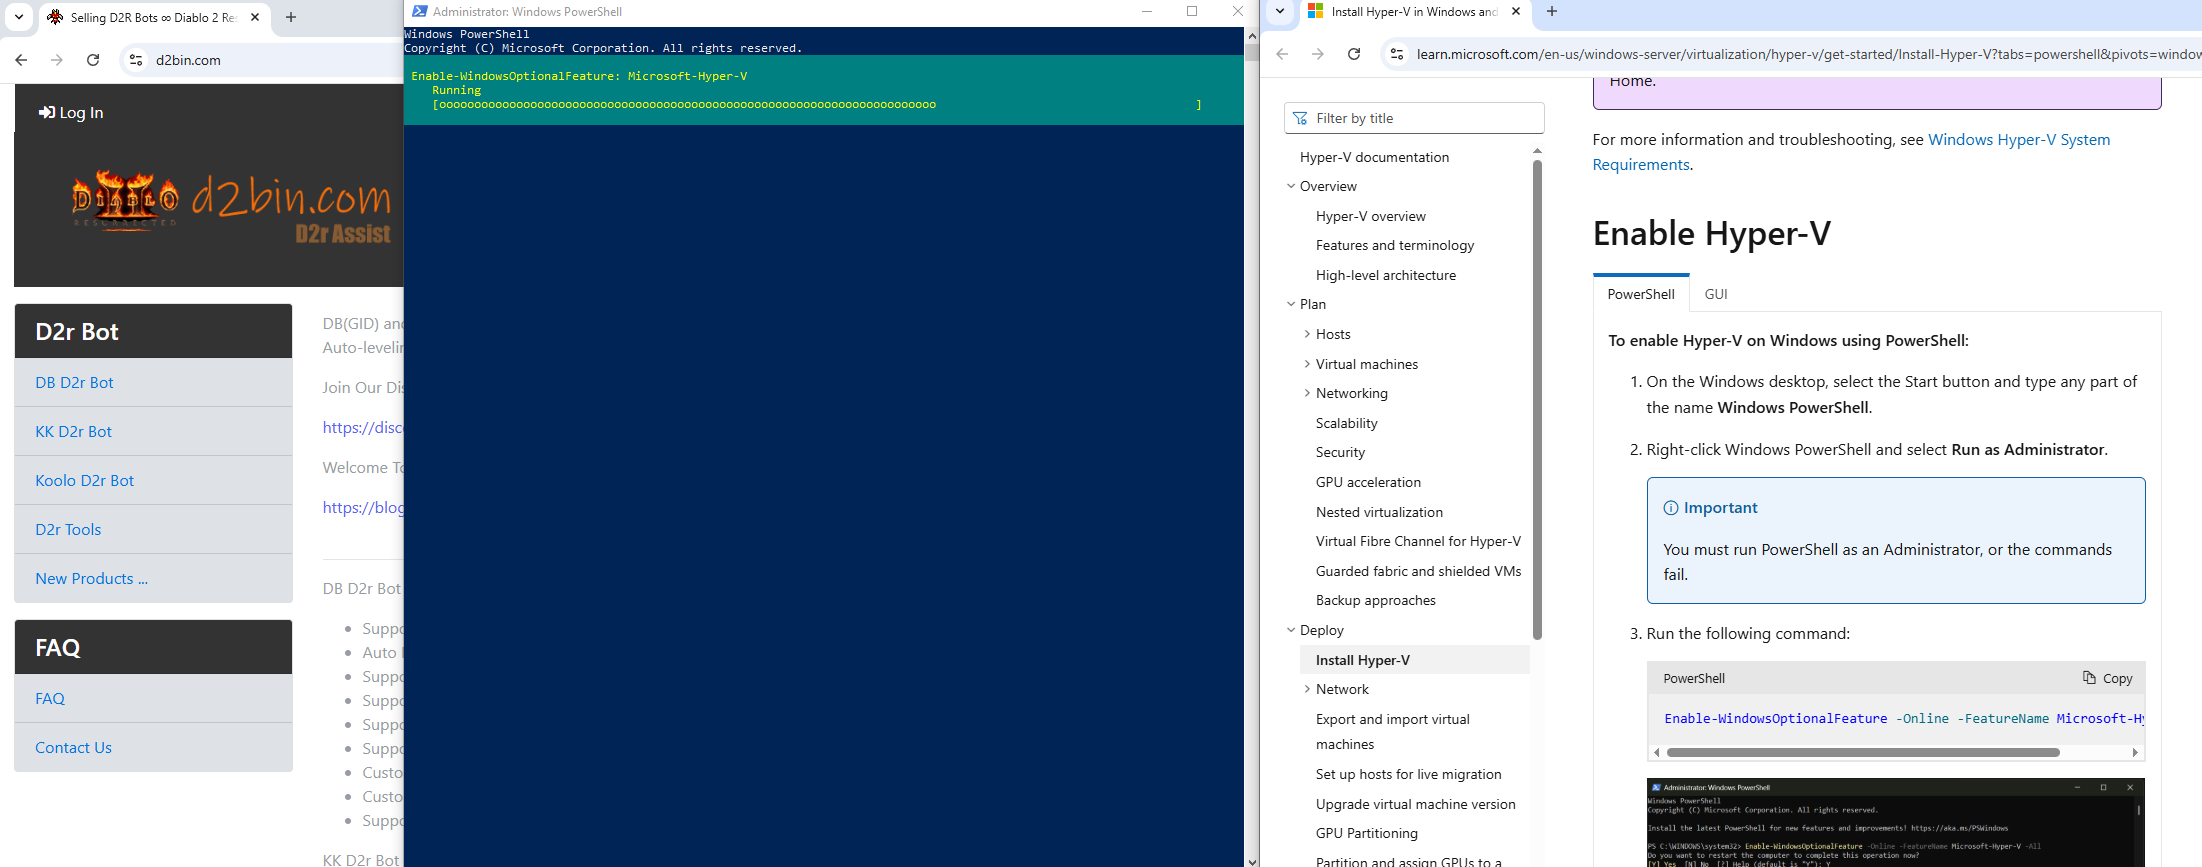
Task: Expand the Virtual machines tree node
Action: (x=1307, y=364)
